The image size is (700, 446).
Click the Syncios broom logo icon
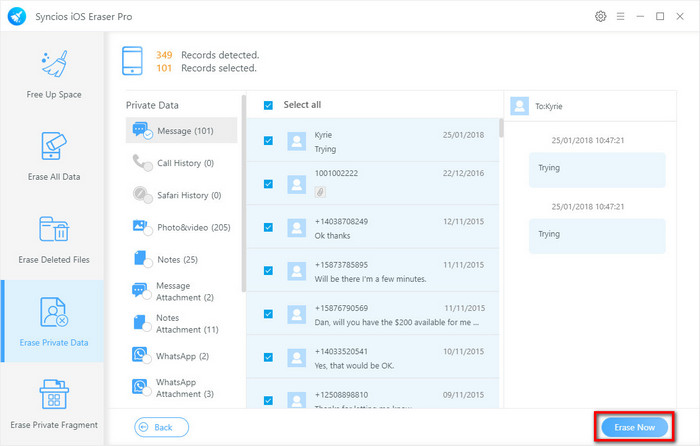click(x=17, y=17)
